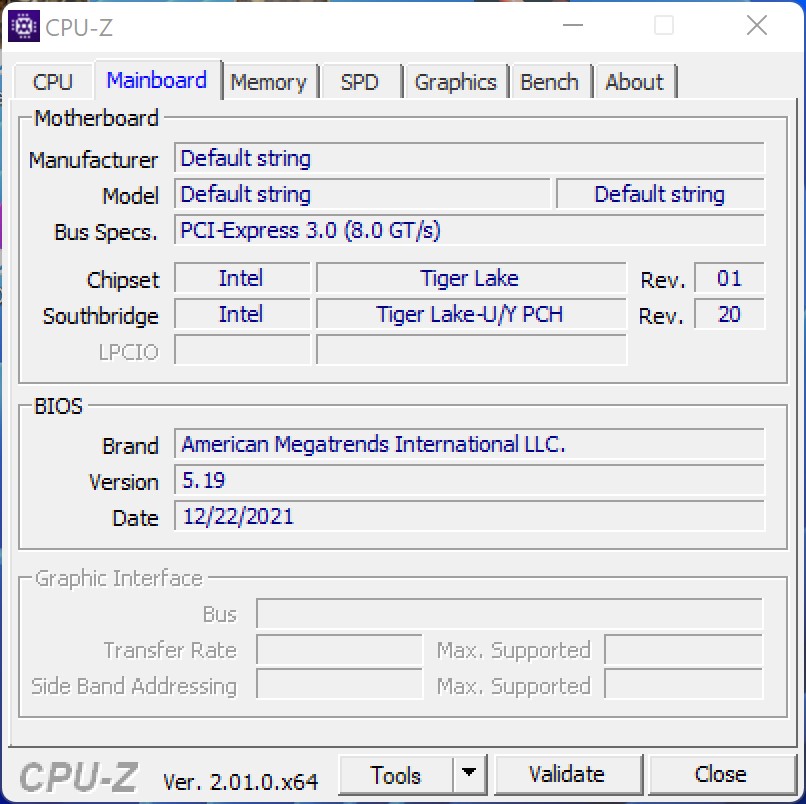Screen dimensions: 806x804
Task: Click the Validate button
Action: [567, 774]
